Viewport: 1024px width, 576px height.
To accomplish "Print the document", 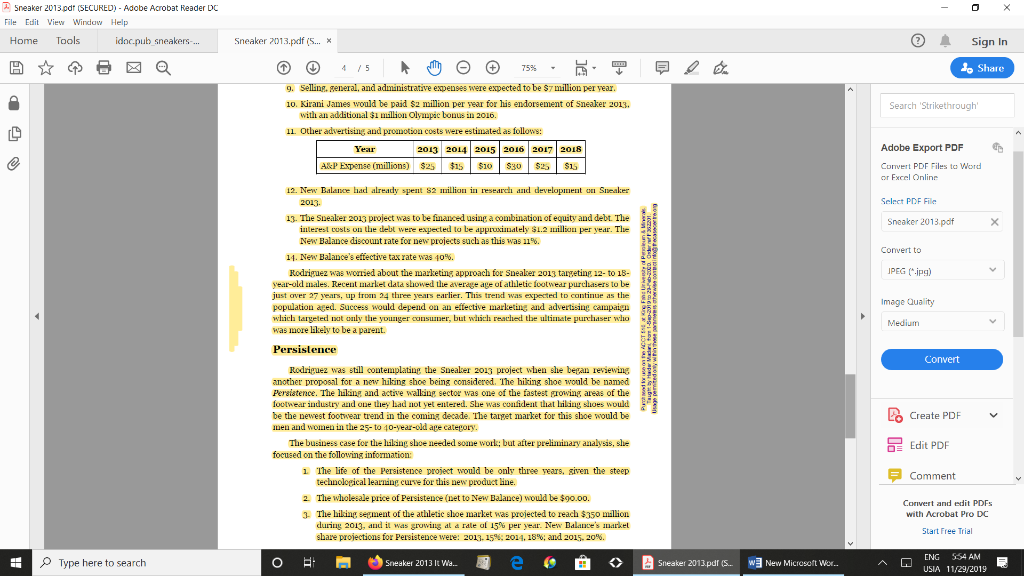I will point(104,67).
